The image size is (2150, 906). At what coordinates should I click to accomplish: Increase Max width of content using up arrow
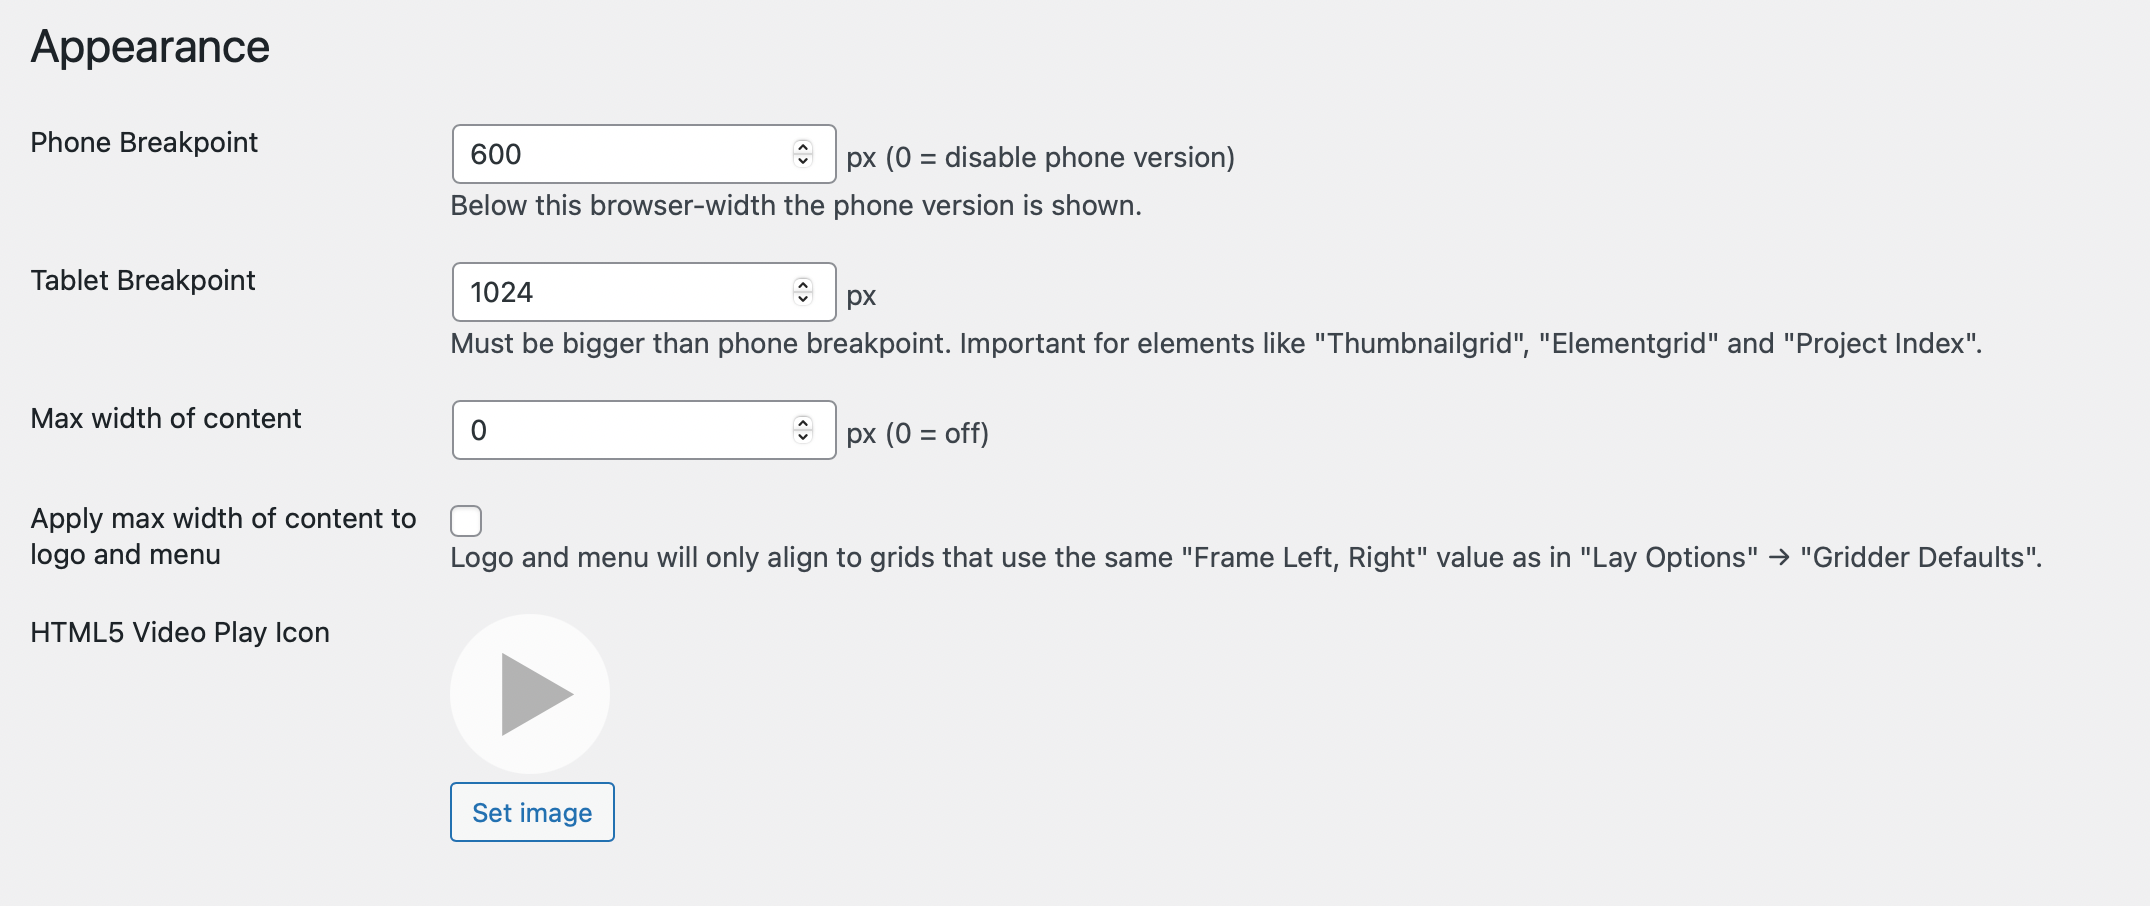coord(803,423)
